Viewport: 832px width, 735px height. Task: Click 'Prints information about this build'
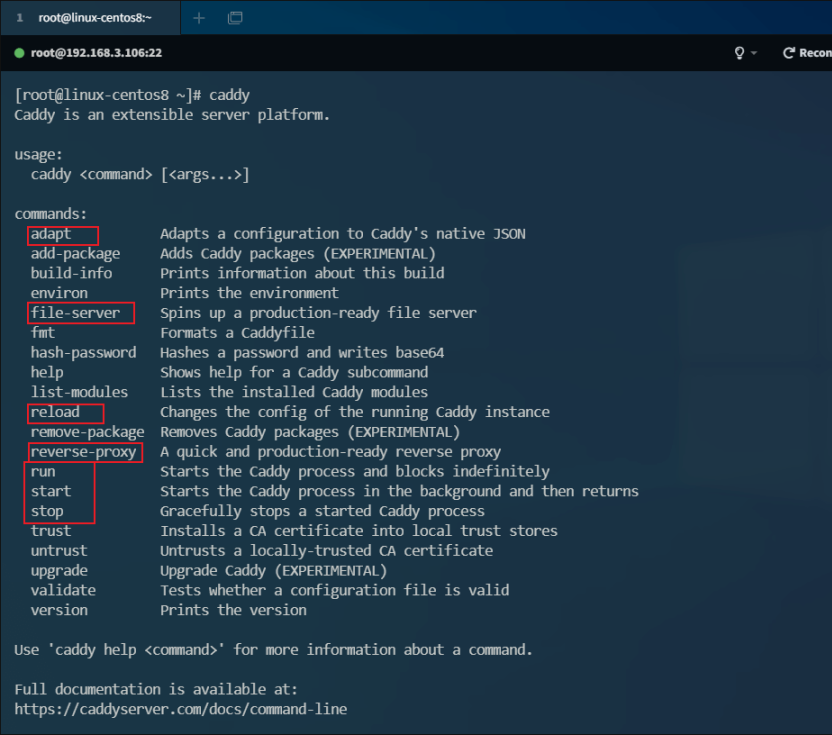302,273
